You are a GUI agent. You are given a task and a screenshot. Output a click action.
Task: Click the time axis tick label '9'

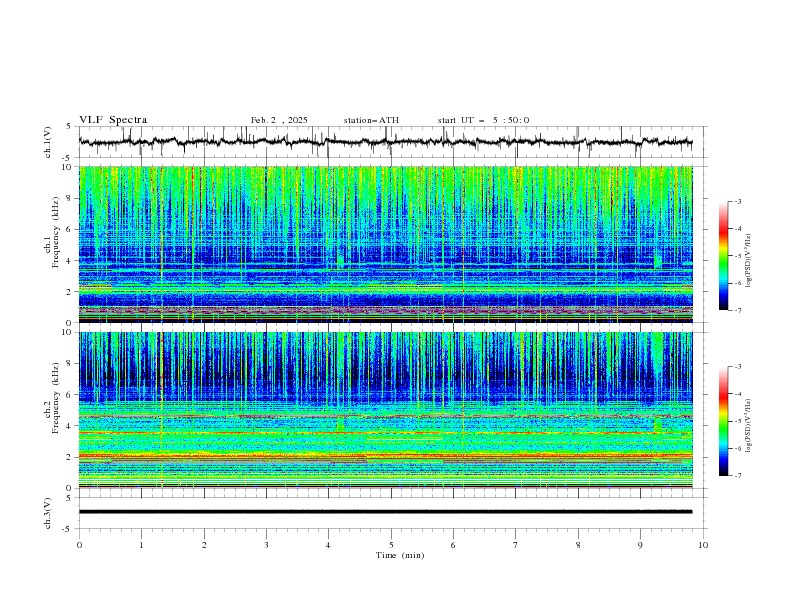(x=640, y=545)
